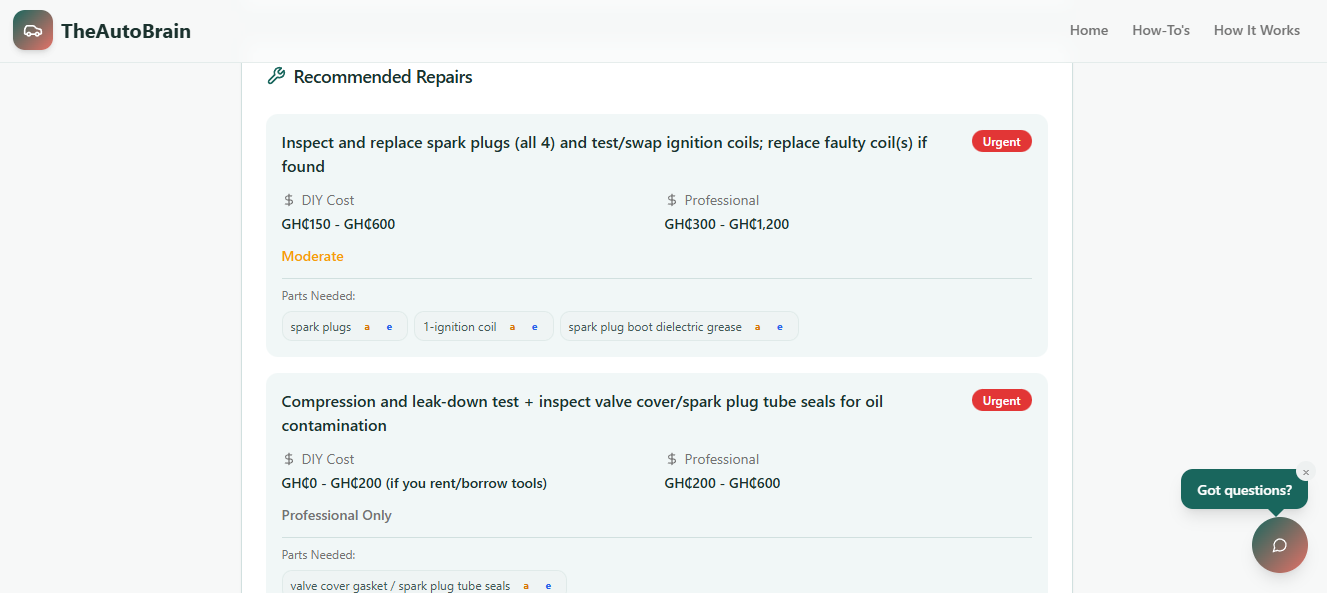Viewport: 1327px width, 593px height.
Task: Click the Urgent badge on spark plug repair
Action: pos(1001,142)
